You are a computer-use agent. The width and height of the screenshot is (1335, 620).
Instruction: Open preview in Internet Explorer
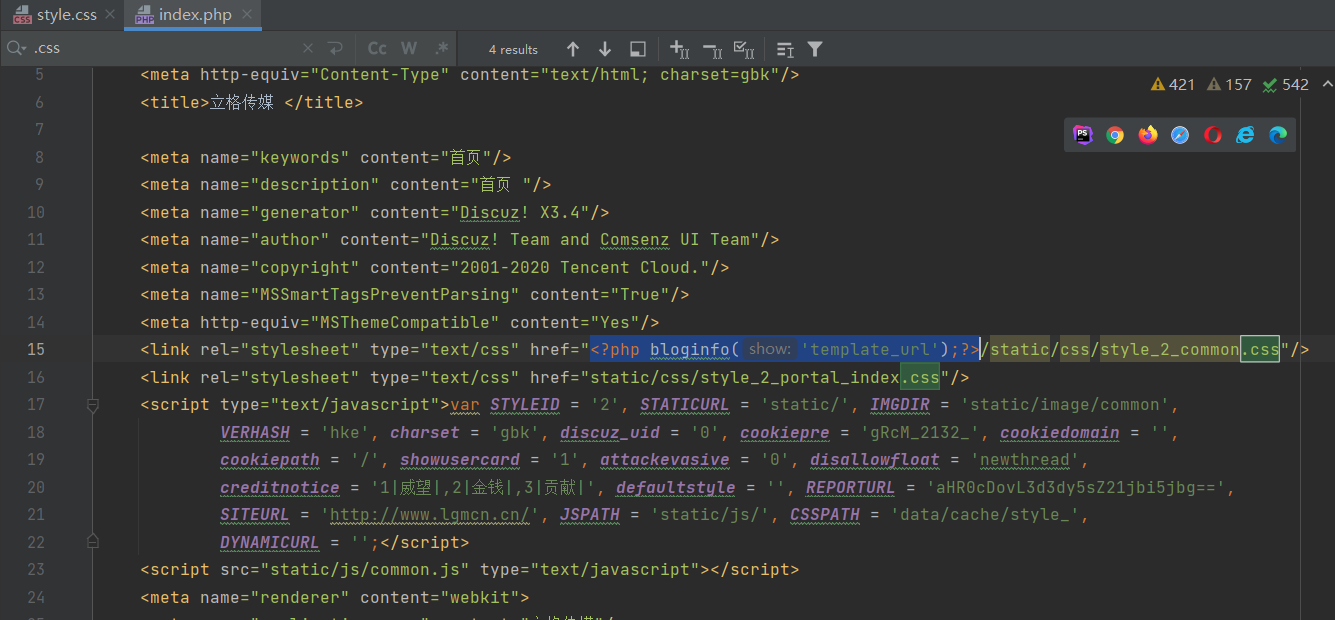coord(1245,135)
